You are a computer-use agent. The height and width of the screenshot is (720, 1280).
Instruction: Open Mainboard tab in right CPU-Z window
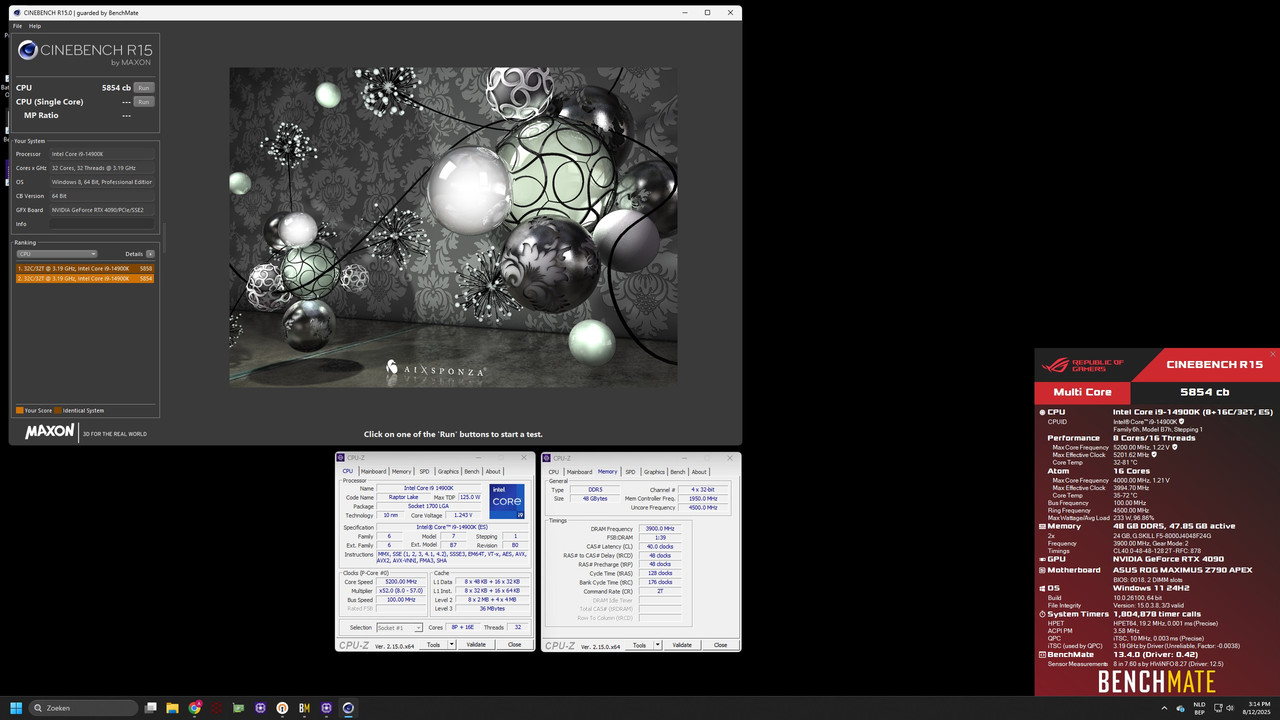pyautogui.click(x=580, y=471)
